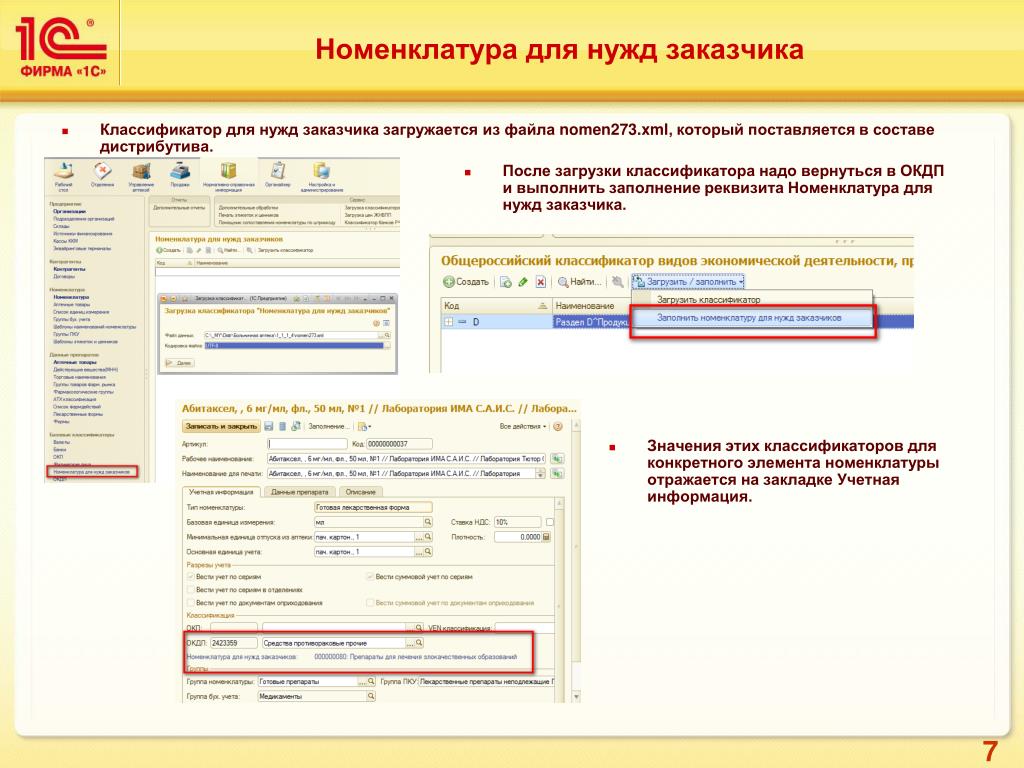Click the green Создать icon in ОКВЭД list
Screen dimensions: 1024x768
tap(449, 282)
